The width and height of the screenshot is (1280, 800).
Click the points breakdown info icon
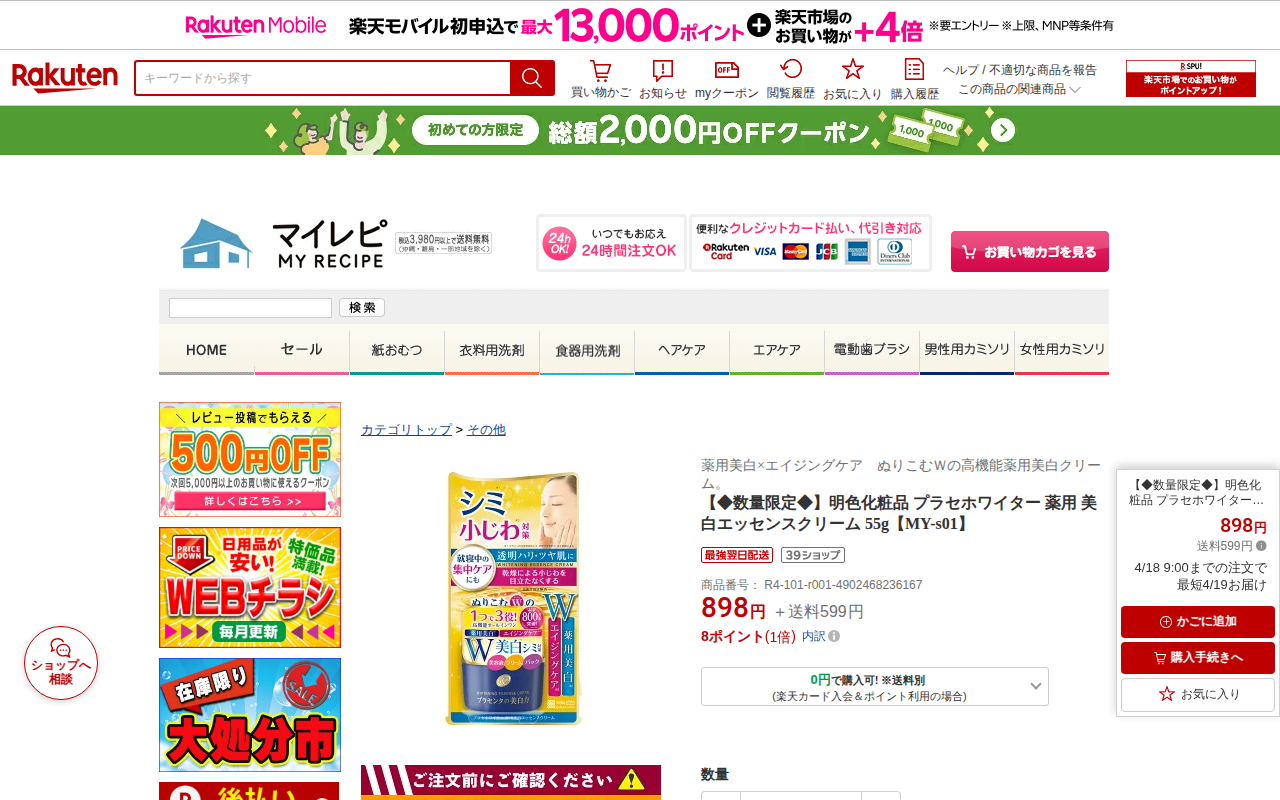[834, 636]
